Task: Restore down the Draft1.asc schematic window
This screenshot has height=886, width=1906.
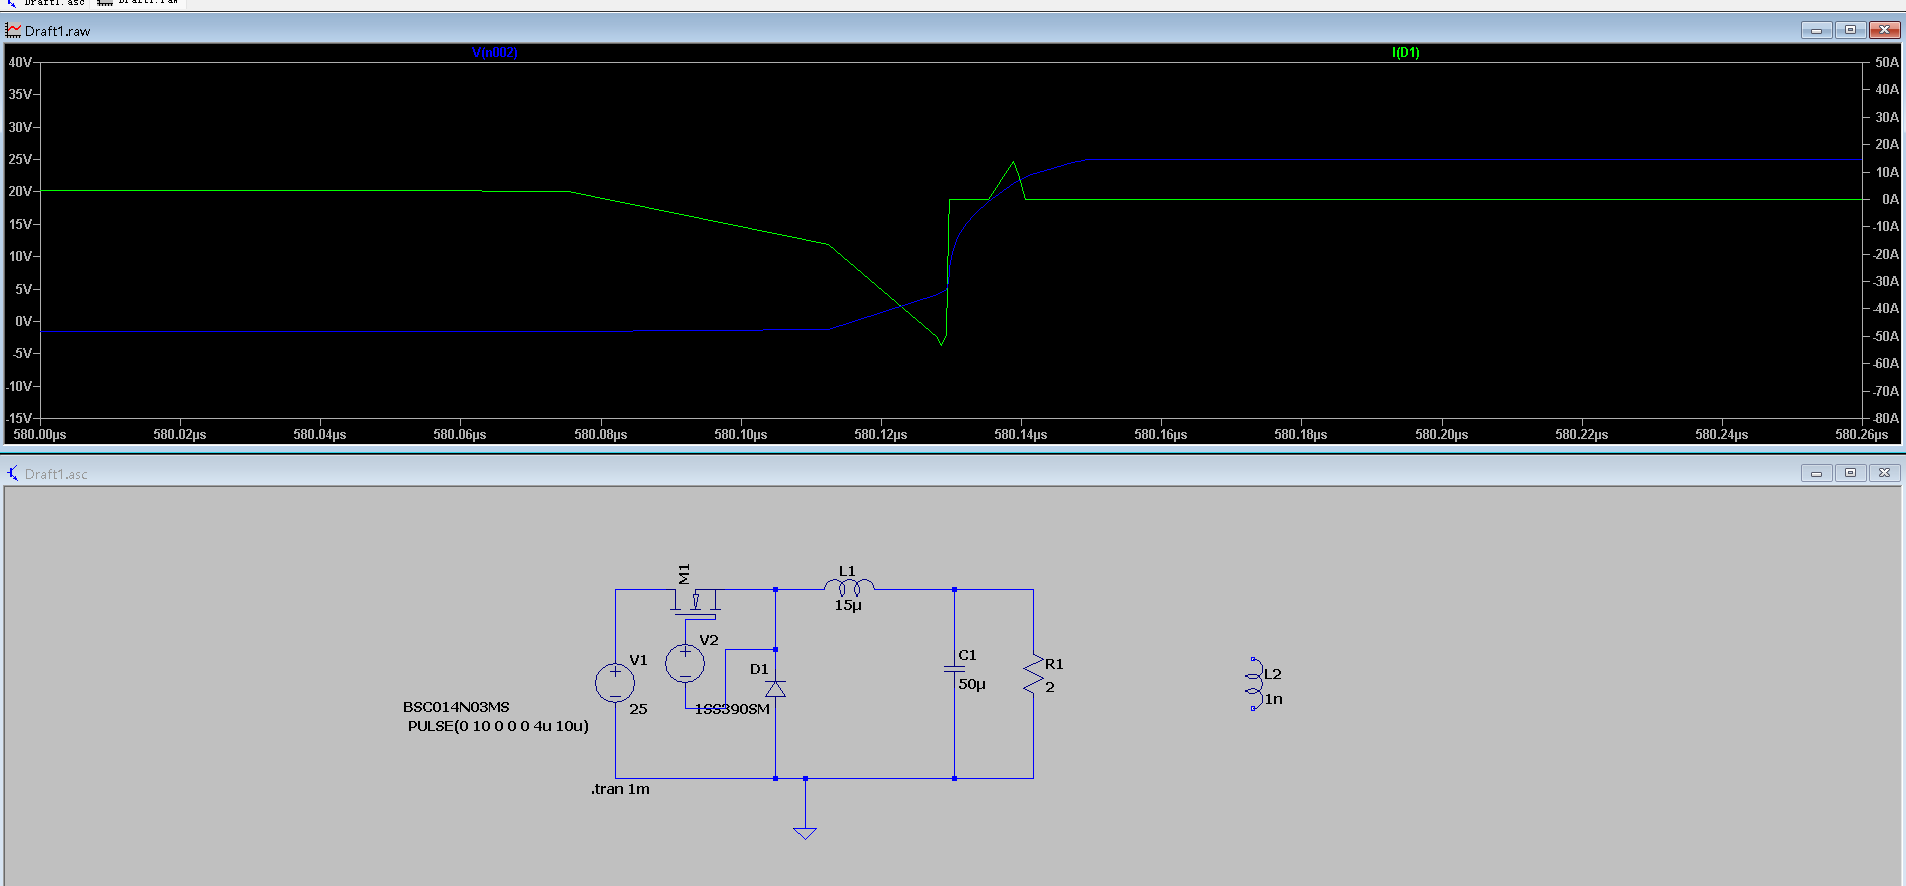Action: (1850, 473)
